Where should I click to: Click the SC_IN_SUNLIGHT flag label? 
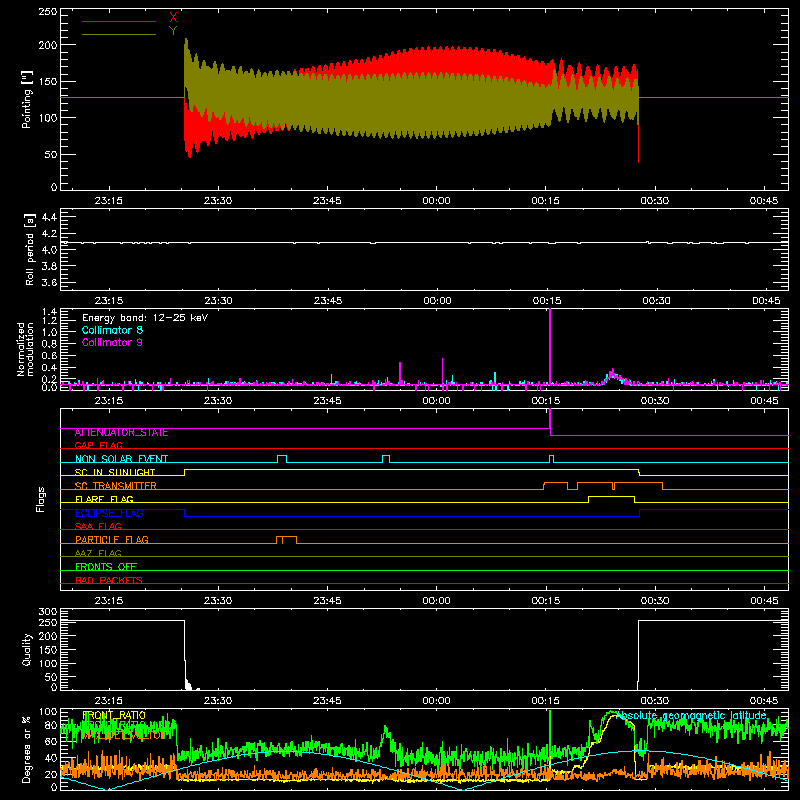[115, 472]
